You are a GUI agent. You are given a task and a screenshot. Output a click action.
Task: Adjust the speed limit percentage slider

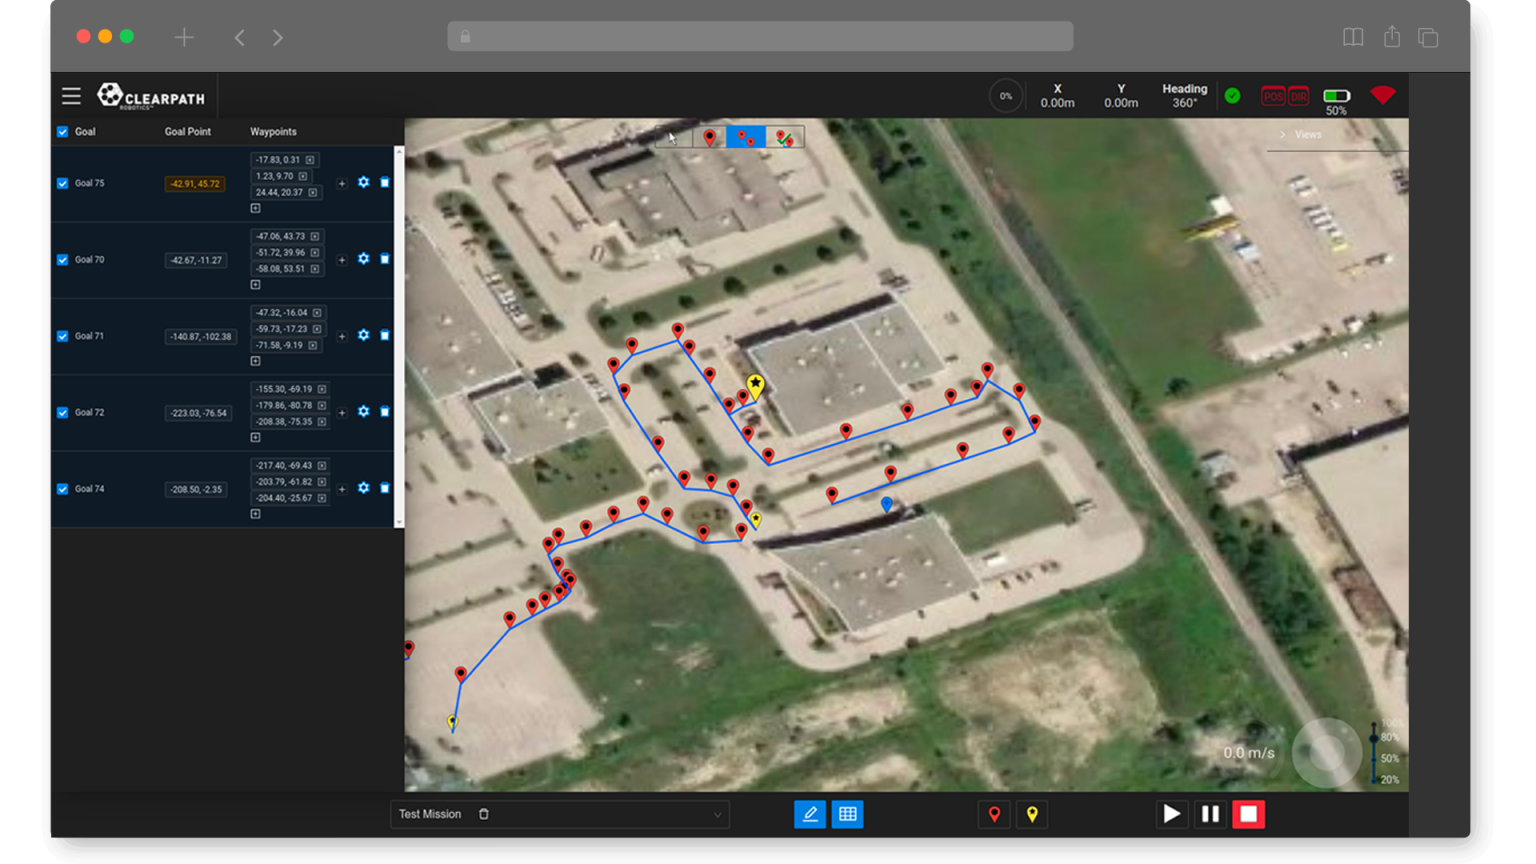[1374, 752]
